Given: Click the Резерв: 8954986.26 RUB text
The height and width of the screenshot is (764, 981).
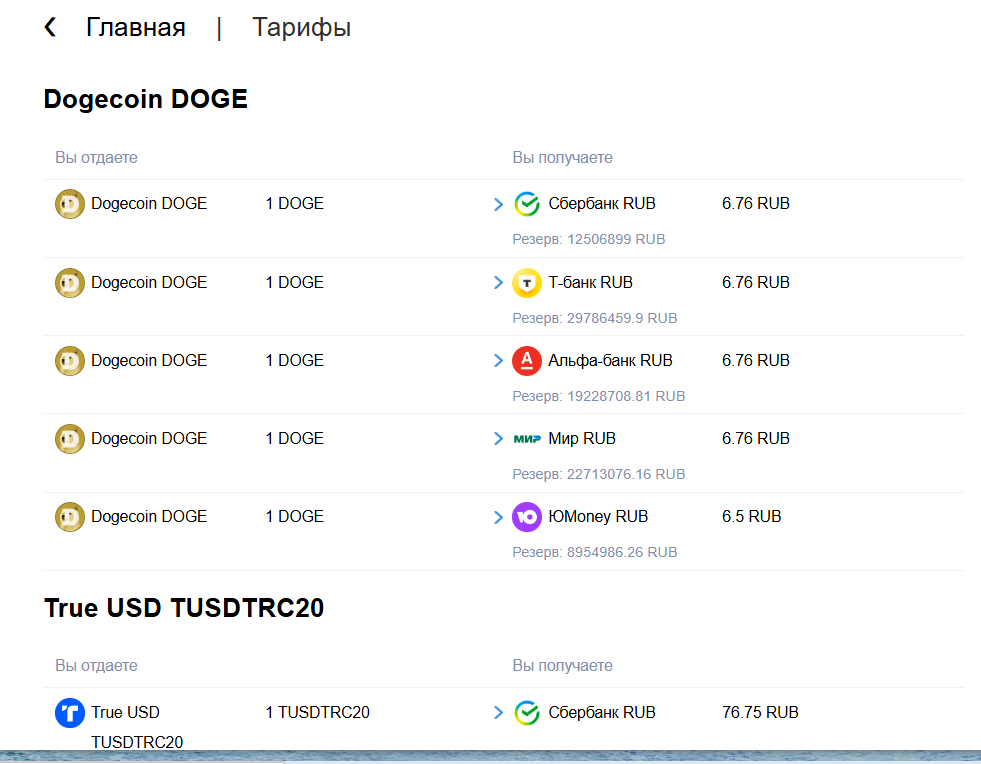Looking at the screenshot, I should point(594,552).
